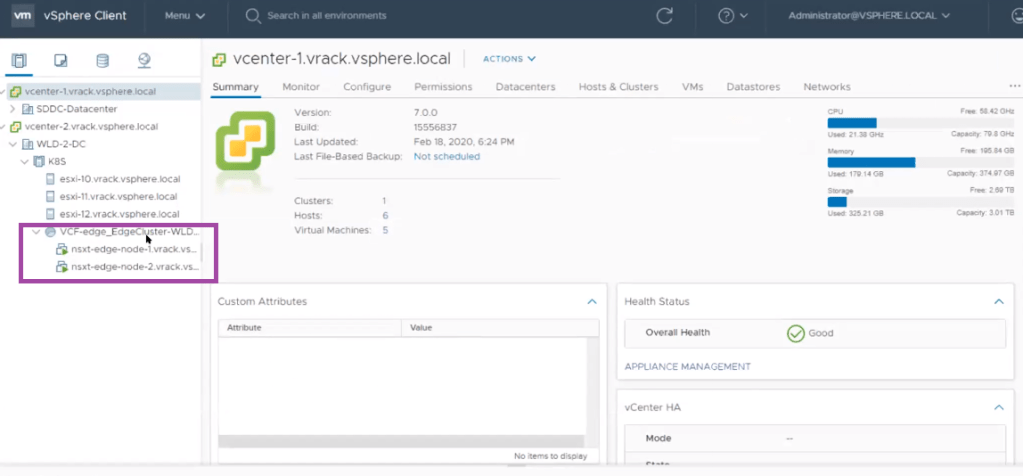Viewport: 1023px width, 476px height.
Task: Open the Storage inventory view icon
Action: point(102,61)
